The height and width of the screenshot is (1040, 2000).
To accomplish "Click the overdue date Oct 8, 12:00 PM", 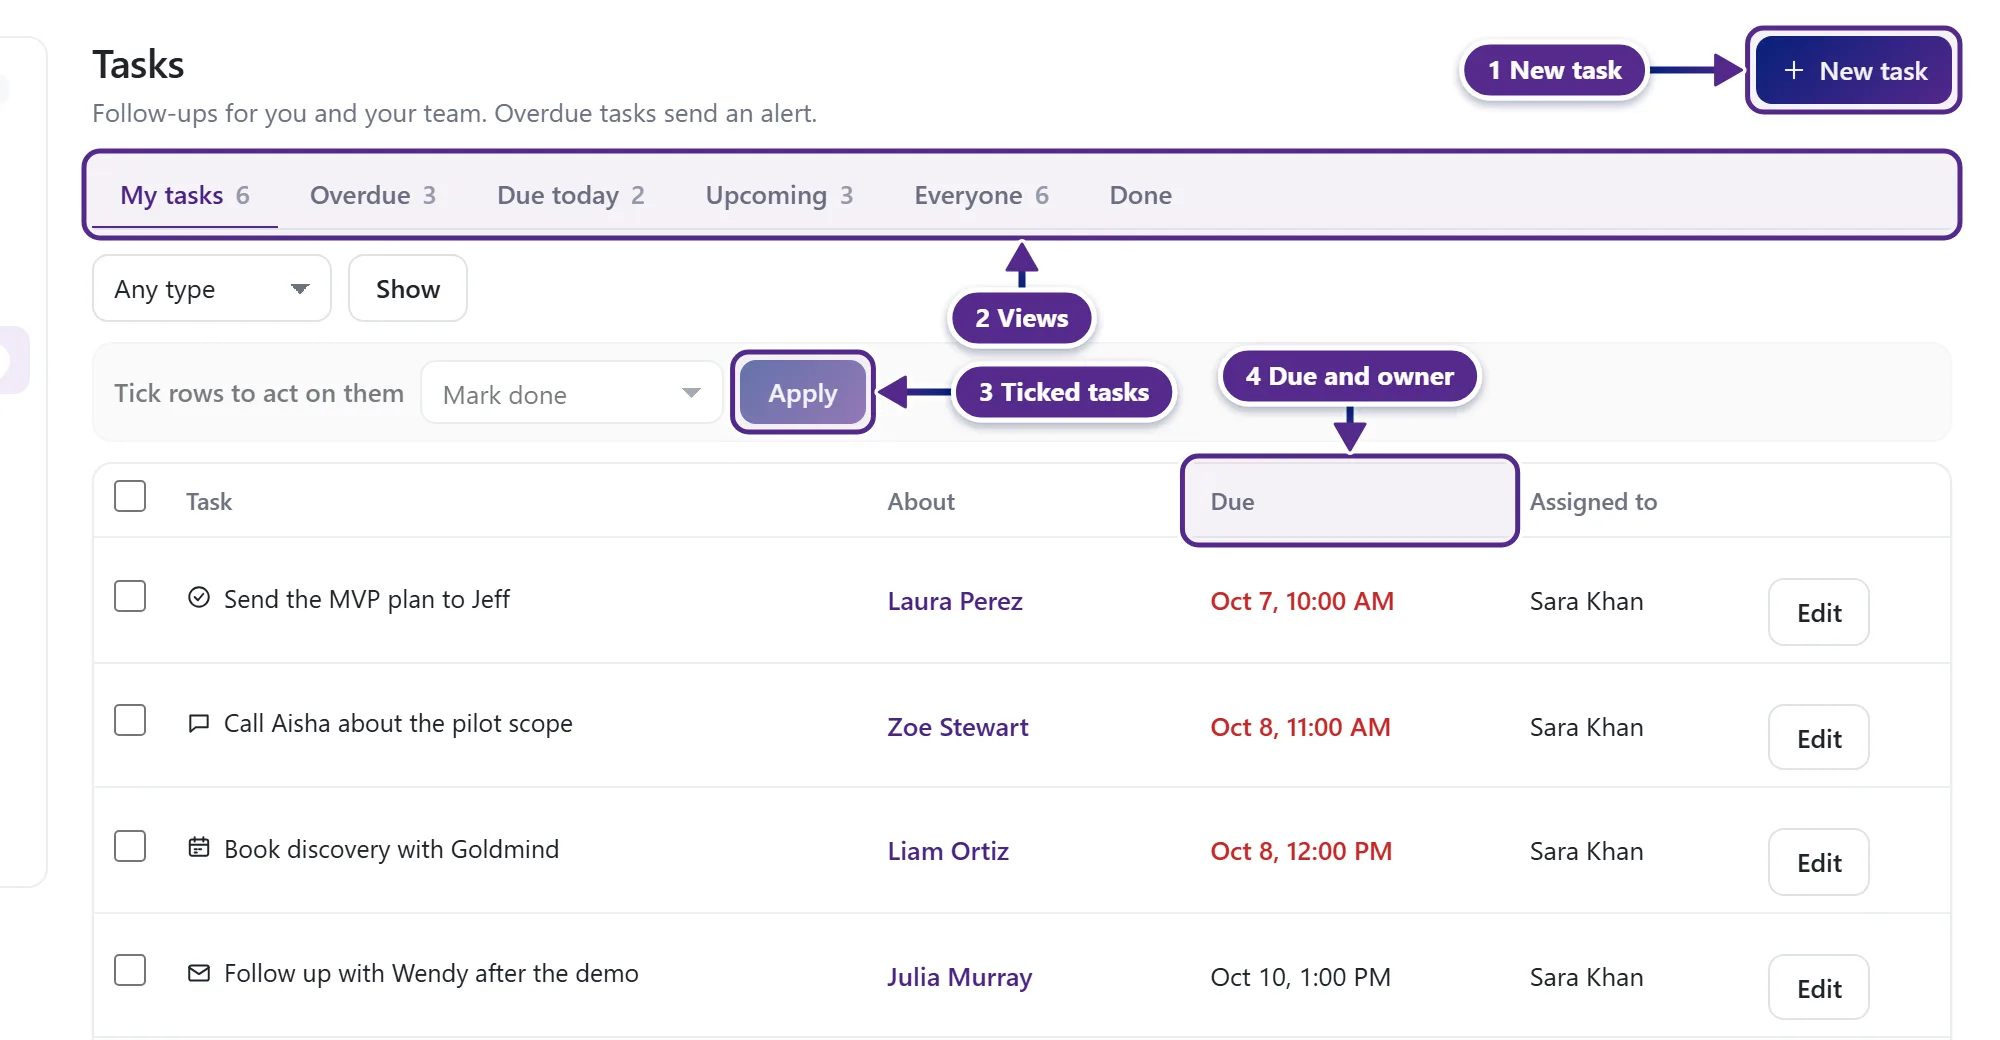I will [x=1301, y=851].
